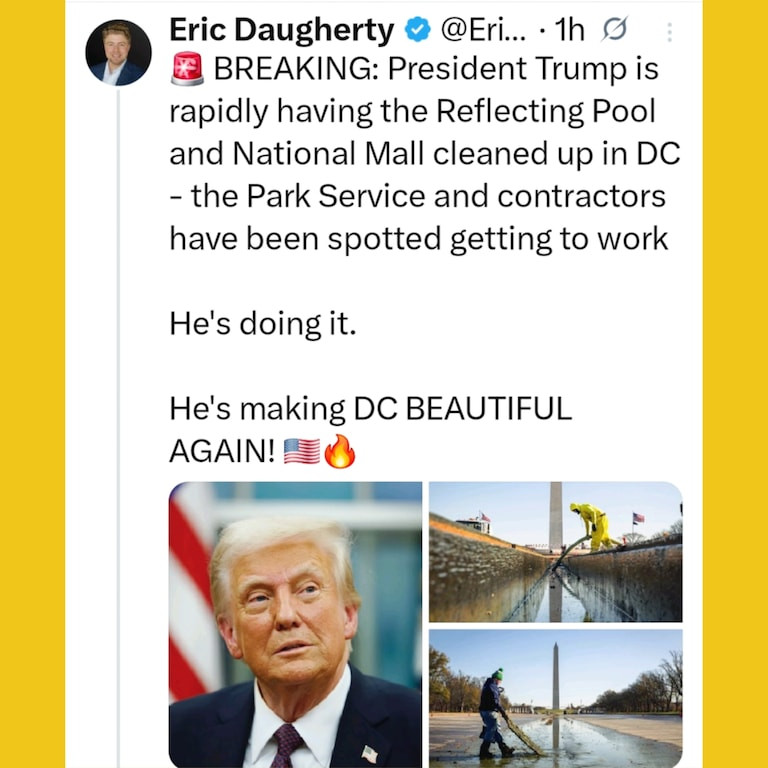Screen dimensions: 768x768
Task: Click the red siren emoji before BREAKING
Action: point(187,71)
